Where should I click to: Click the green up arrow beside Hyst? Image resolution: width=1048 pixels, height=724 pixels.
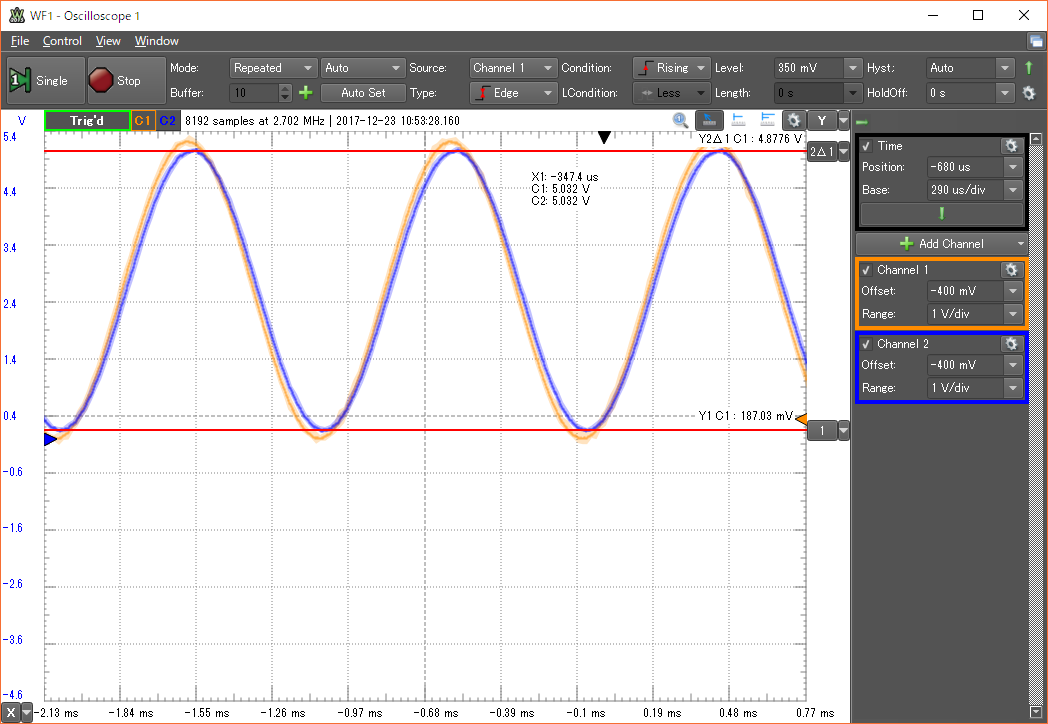click(1028, 68)
